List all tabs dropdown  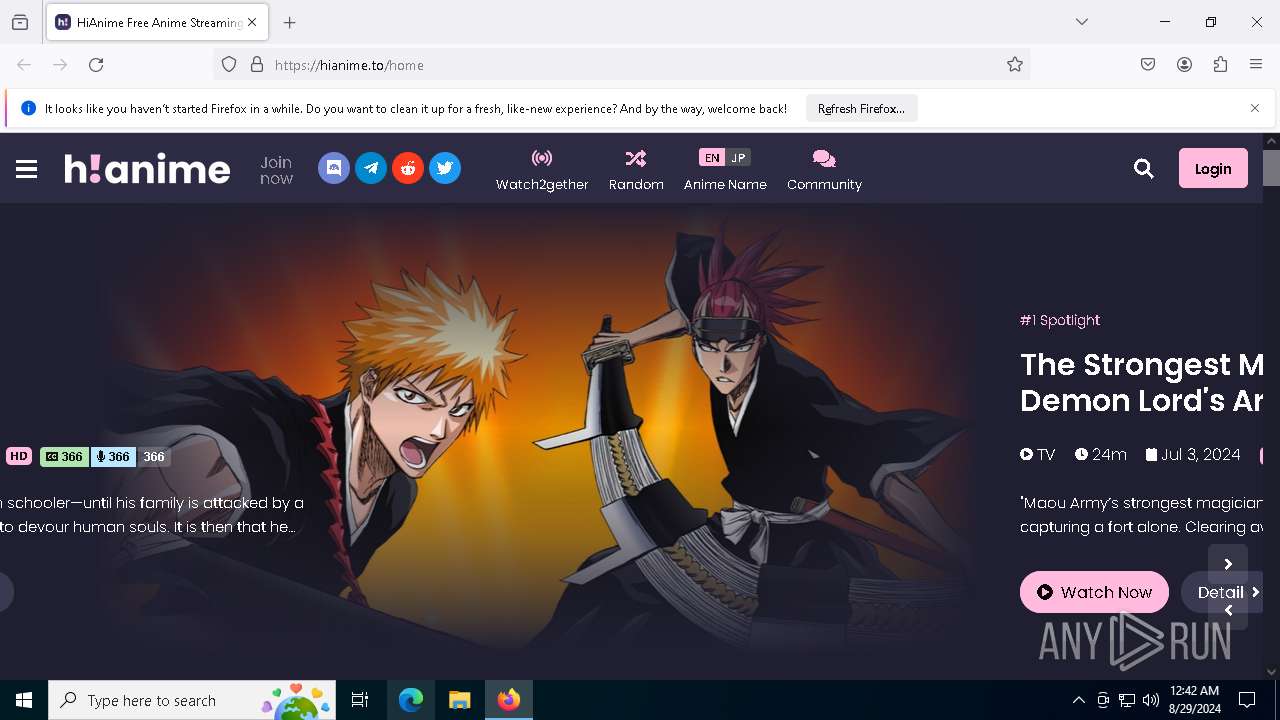tap(1082, 22)
